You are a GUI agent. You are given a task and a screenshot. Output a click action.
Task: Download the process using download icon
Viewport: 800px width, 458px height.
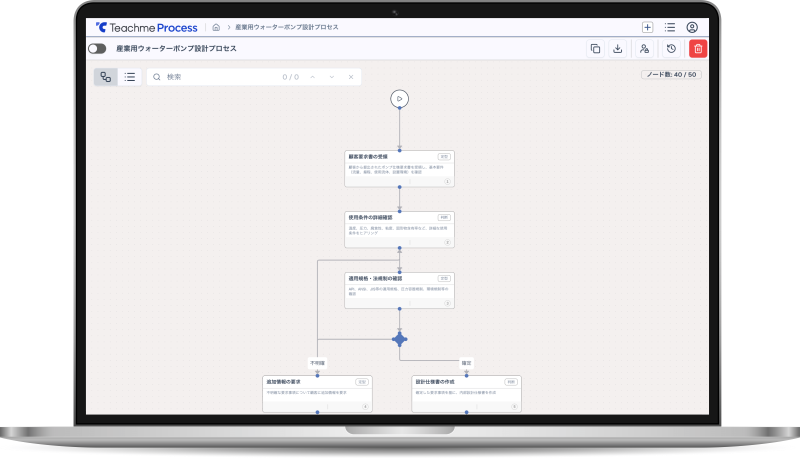tap(618, 48)
